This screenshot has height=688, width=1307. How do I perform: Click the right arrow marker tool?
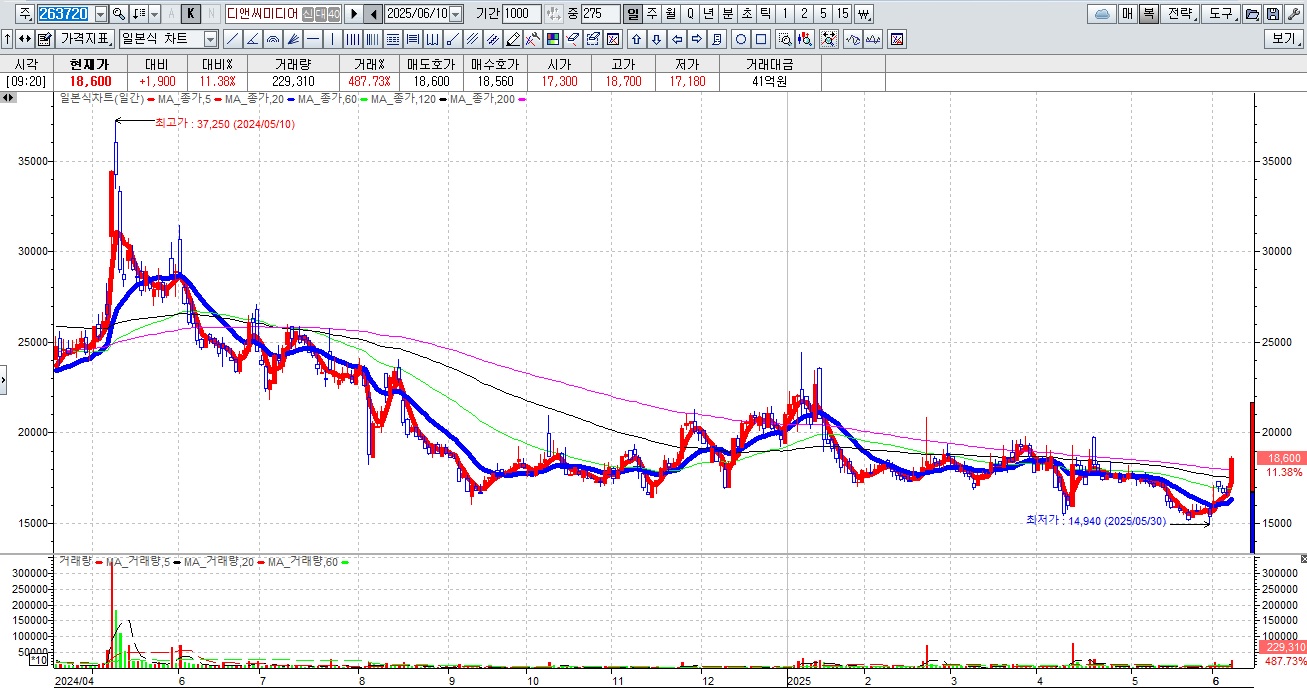696,39
